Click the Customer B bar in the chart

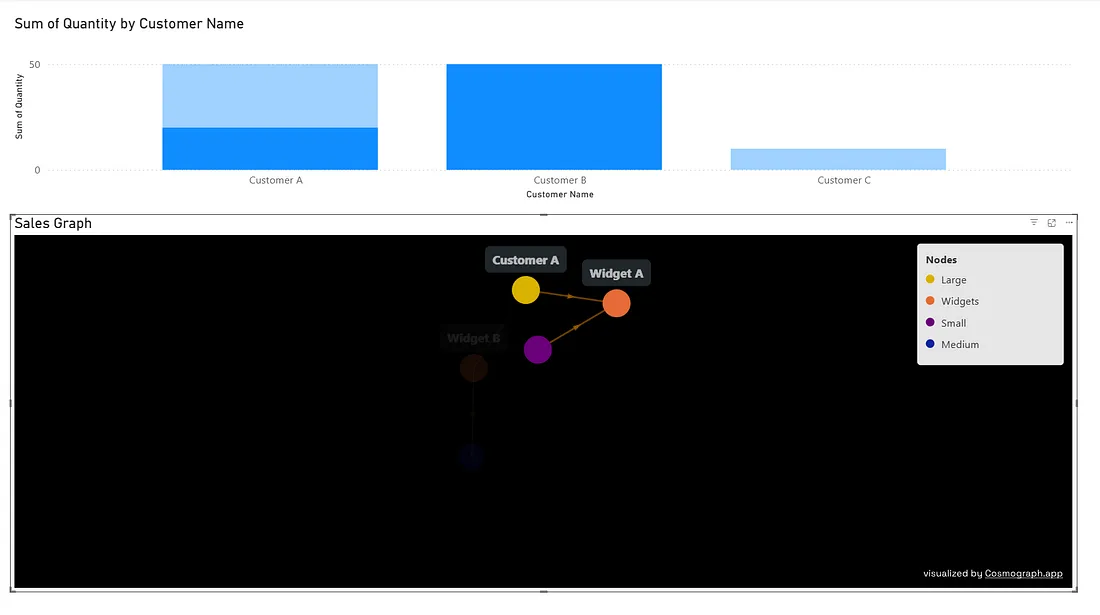coord(554,117)
